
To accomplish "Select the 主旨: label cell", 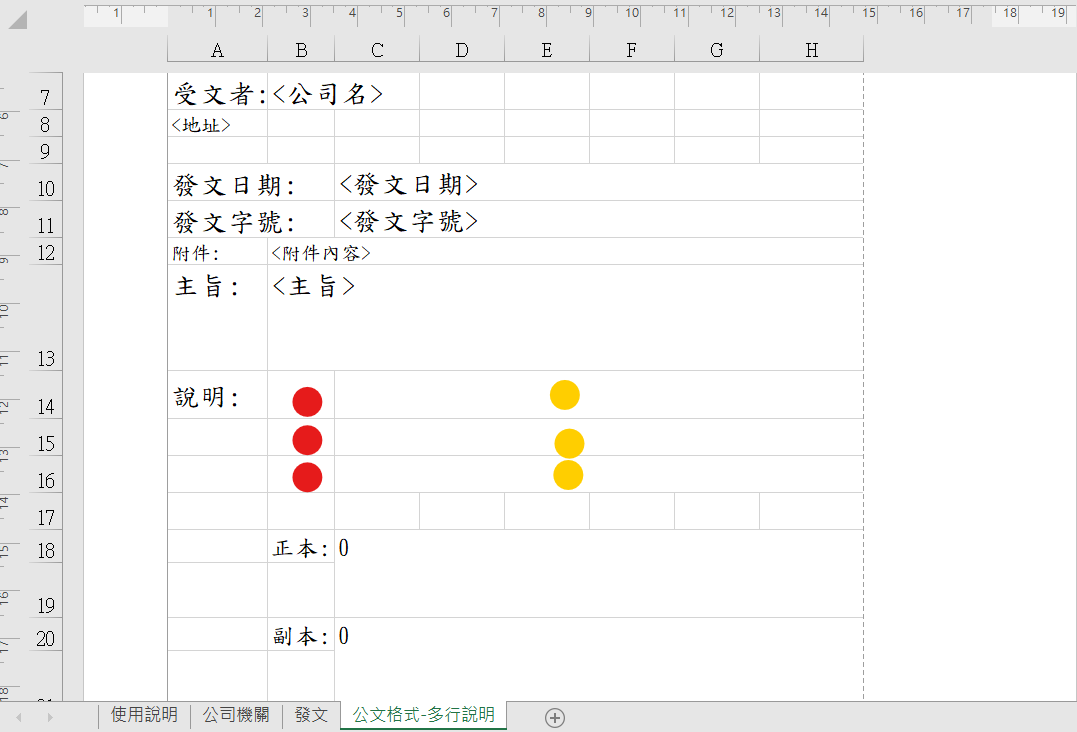I will click(218, 318).
